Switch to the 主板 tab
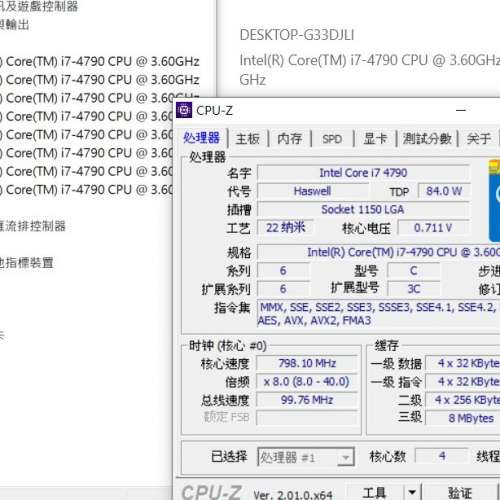Image resolution: width=500 pixels, height=500 pixels. tap(248, 139)
